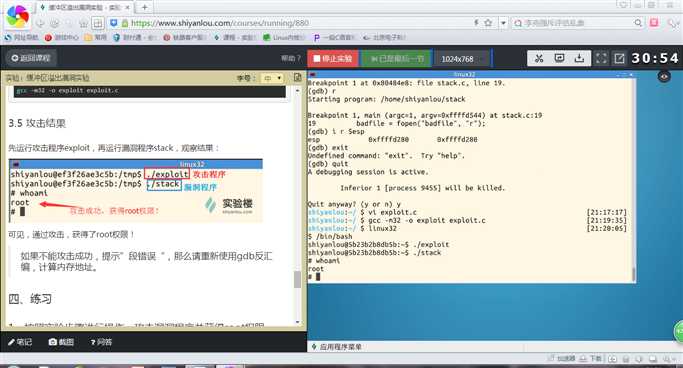Open the 截图 screenshot tab
This screenshot has width=683, height=368.
click(x=61, y=342)
